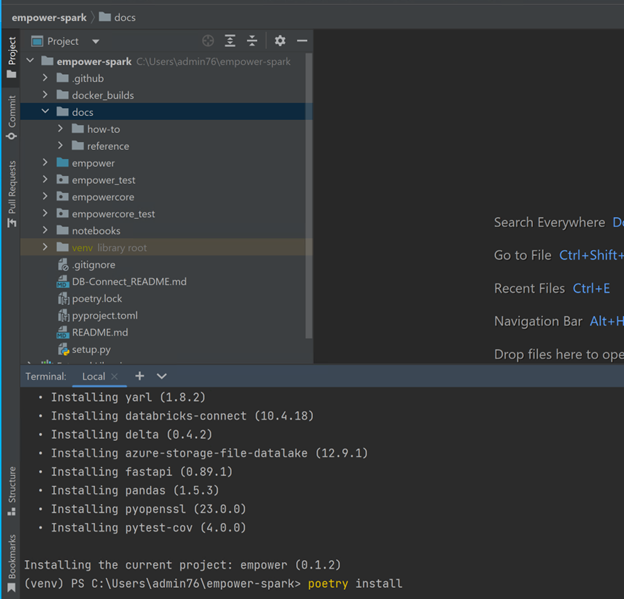Expand the reference folder chevron
The height and width of the screenshot is (599, 624).
pyautogui.click(x=60, y=146)
